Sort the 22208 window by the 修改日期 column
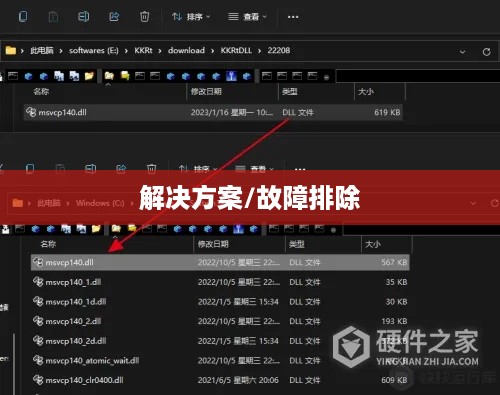The image size is (500, 395). 206,91
